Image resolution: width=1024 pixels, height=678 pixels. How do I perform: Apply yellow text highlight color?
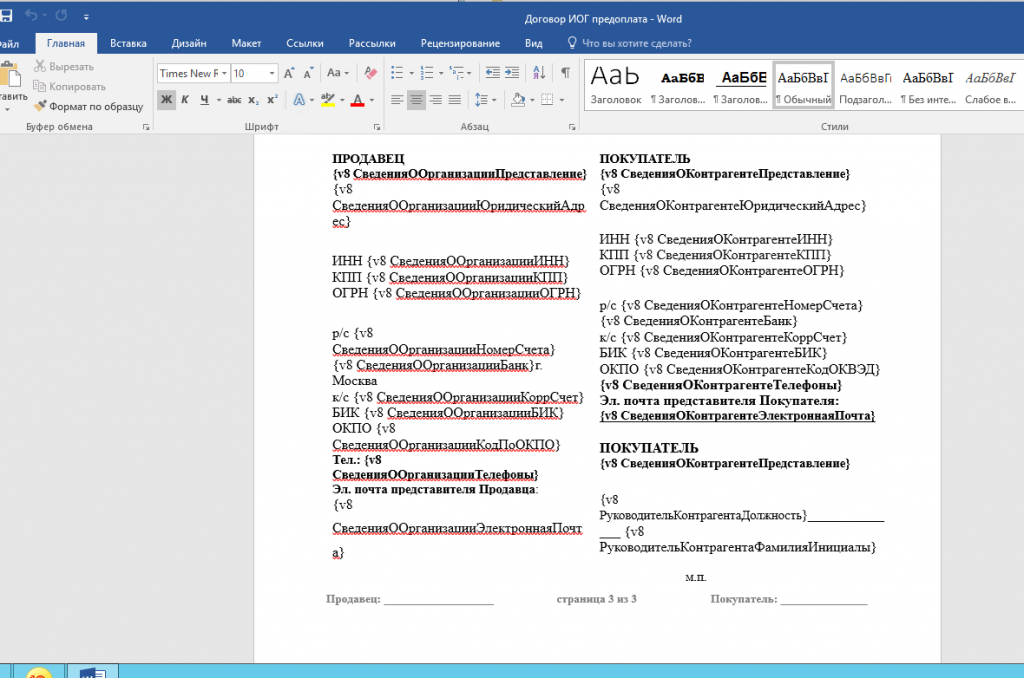(x=328, y=100)
